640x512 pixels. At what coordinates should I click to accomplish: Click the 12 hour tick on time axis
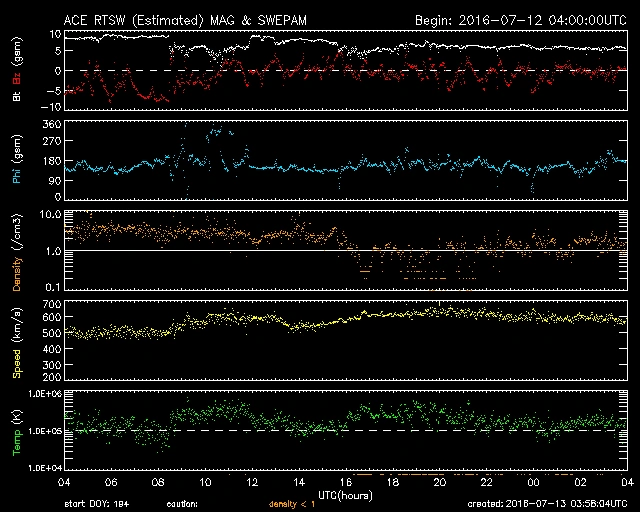point(253,482)
